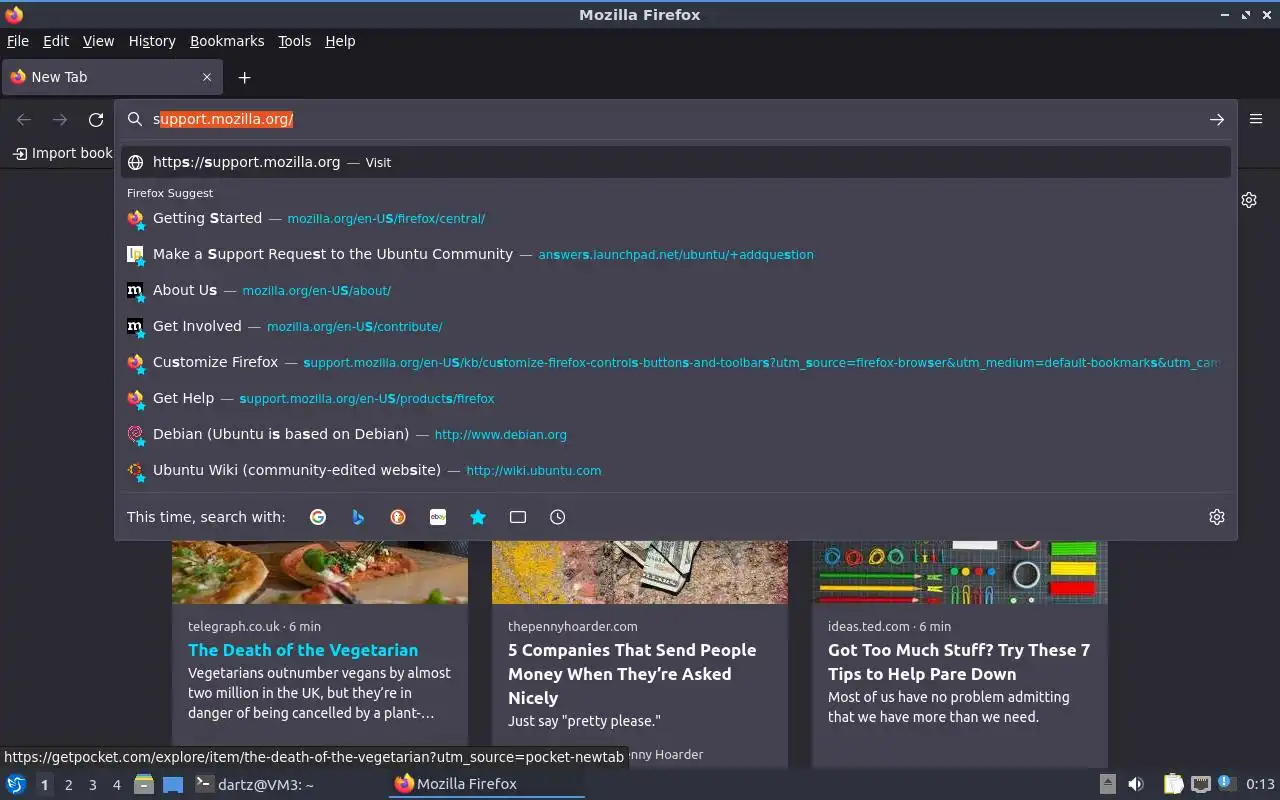Viewport: 1280px width, 800px height.
Task: Search only in open Tabs icon
Action: (x=518, y=517)
